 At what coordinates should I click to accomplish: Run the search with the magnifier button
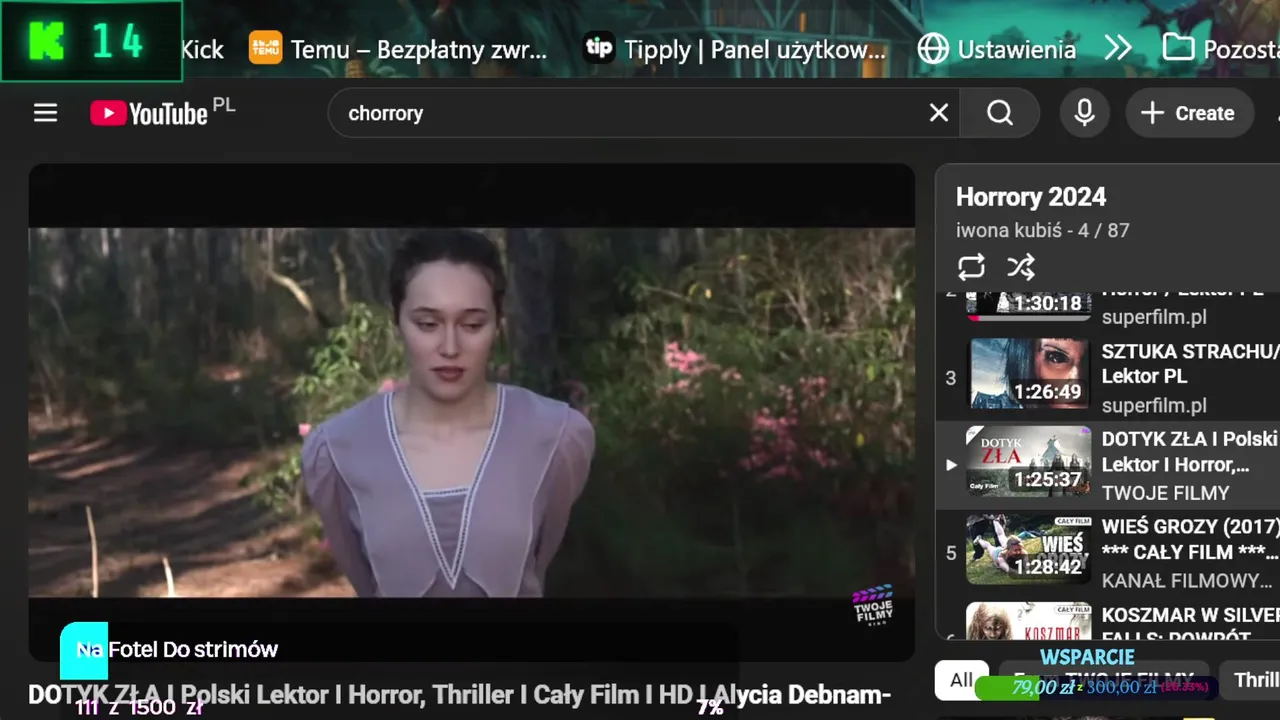pos(1000,113)
